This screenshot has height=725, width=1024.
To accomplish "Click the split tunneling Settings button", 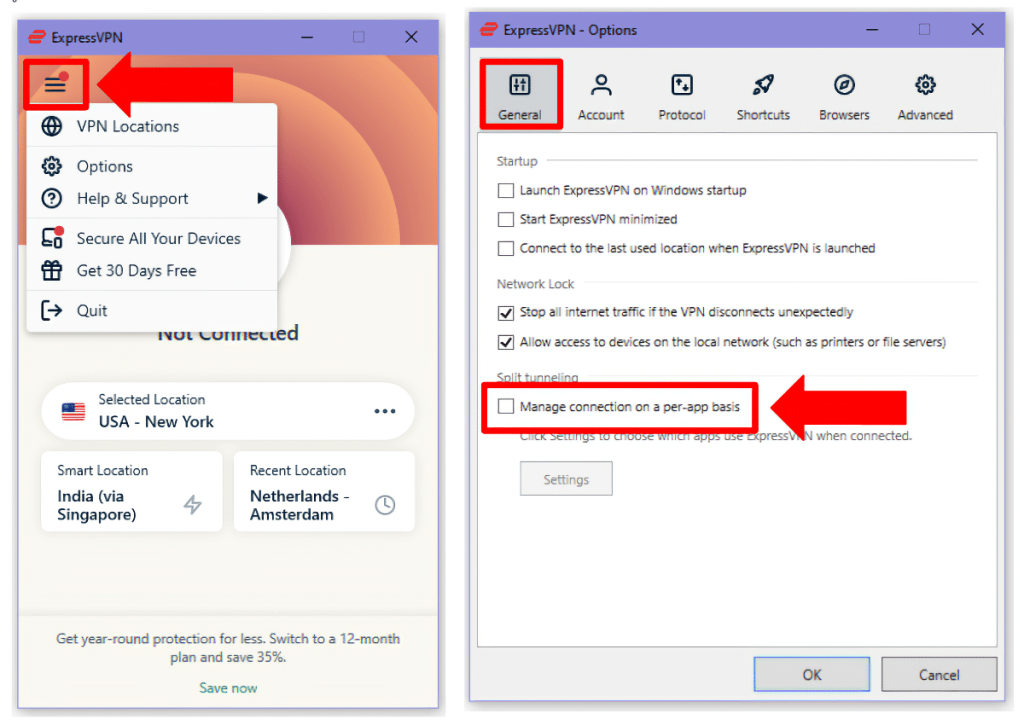I will [566, 479].
